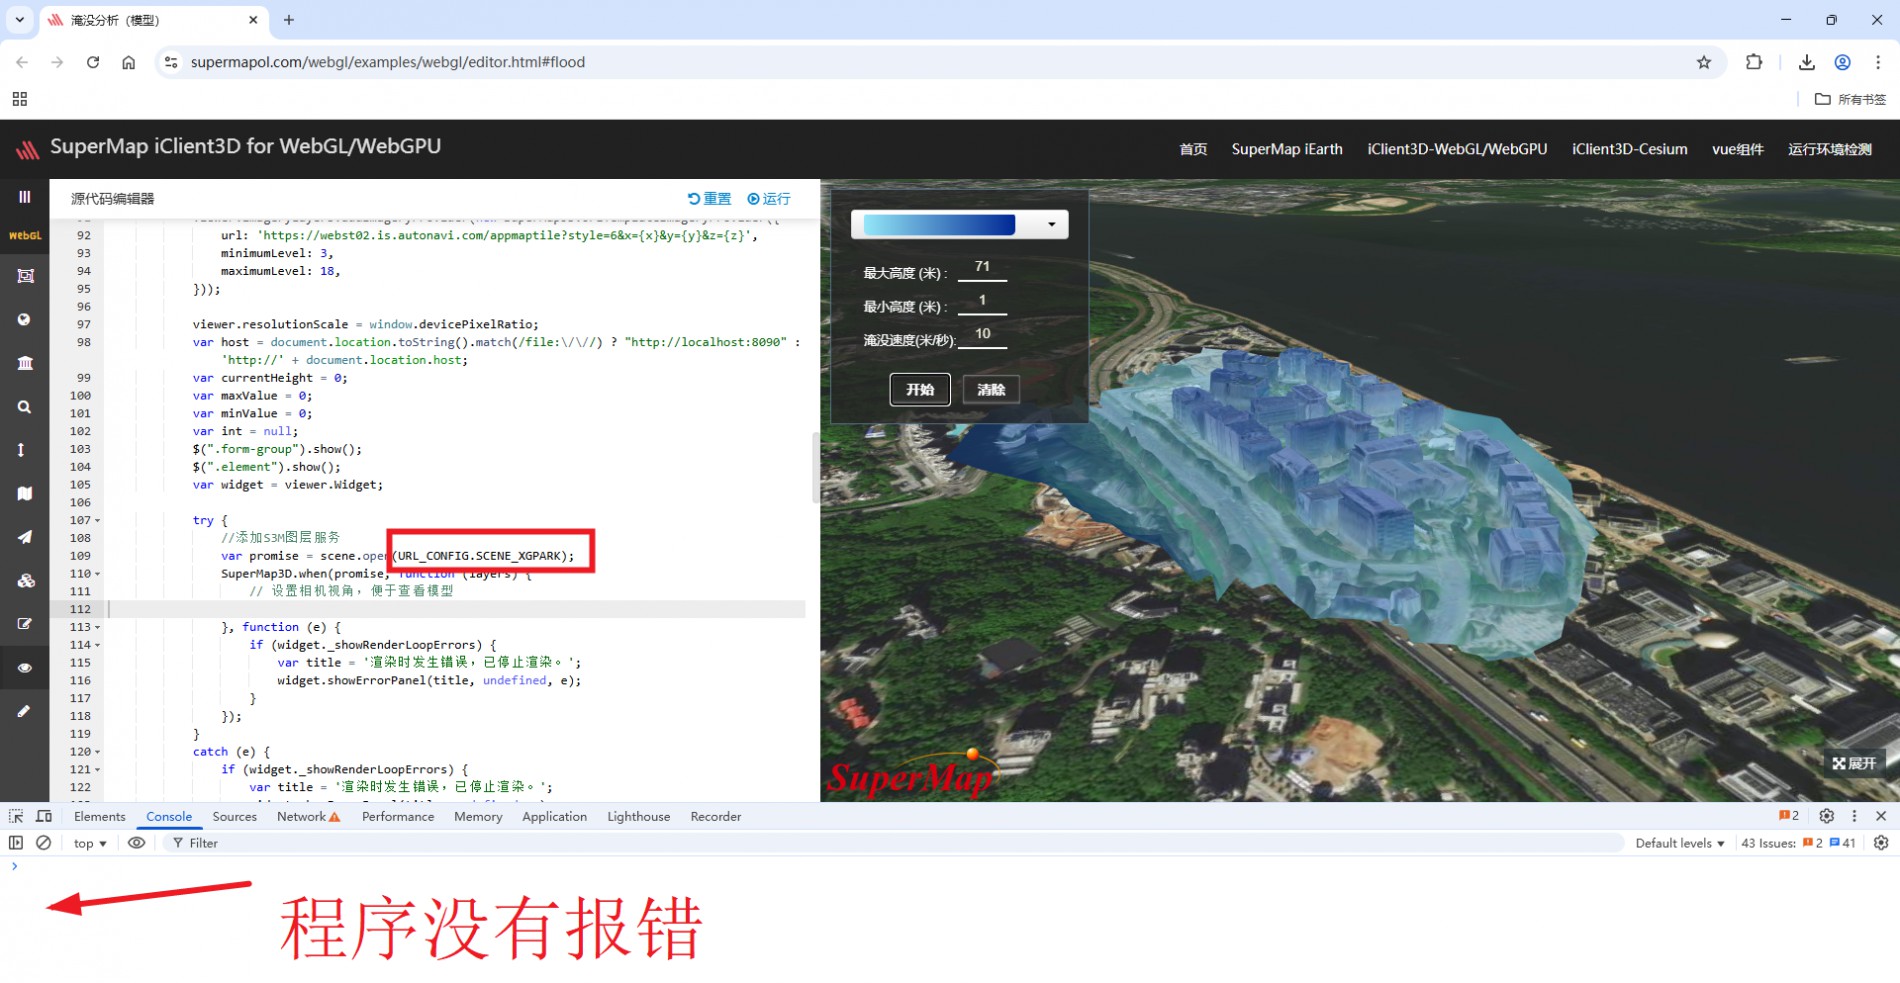This screenshot has height=983, width=1900.
Task: Toggle the sidebar menu bars icon
Action: 24,197
